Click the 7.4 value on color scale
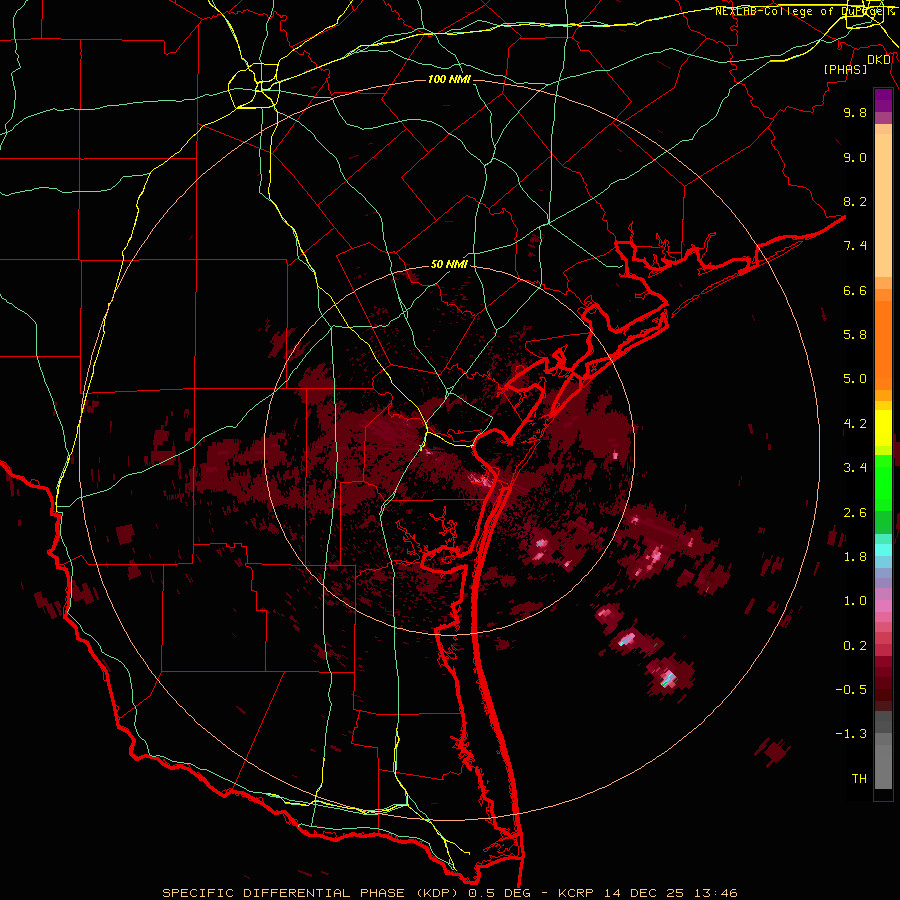The image size is (900, 900). click(x=855, y=246)
